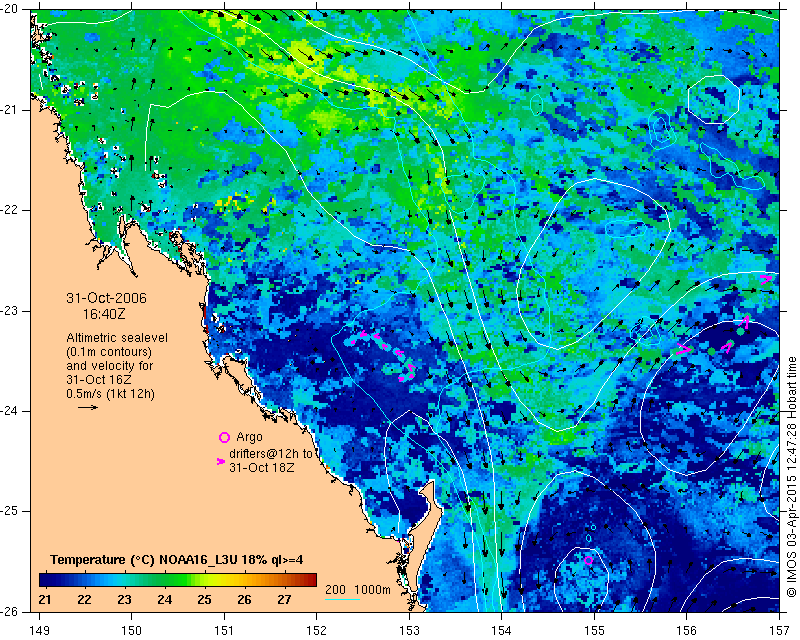Click the longitude axis label 152
This screenshot has width=800, height=640.
click(316, 631)
